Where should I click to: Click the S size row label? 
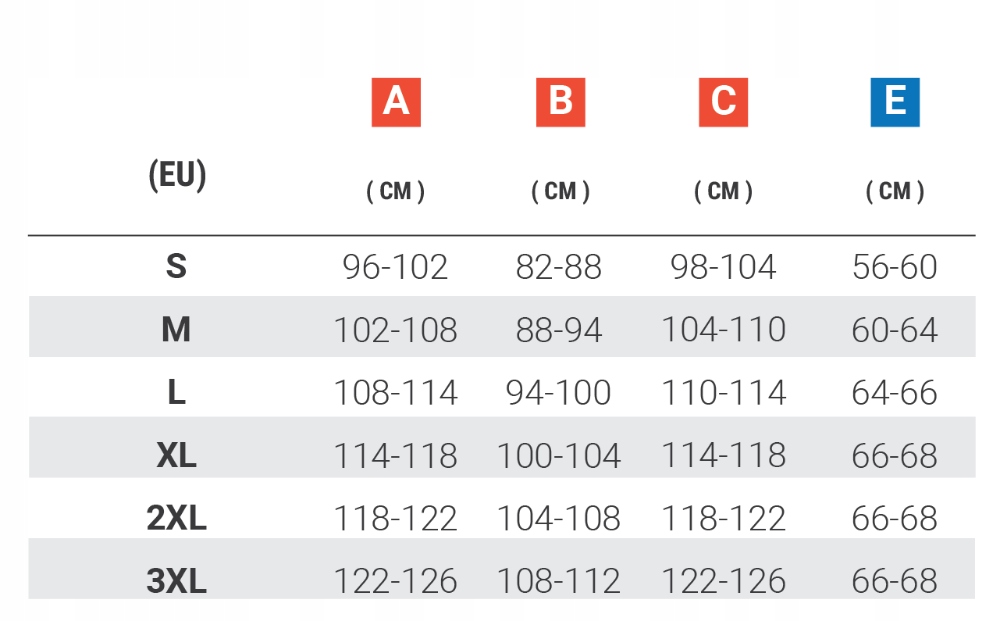[176, 267]
